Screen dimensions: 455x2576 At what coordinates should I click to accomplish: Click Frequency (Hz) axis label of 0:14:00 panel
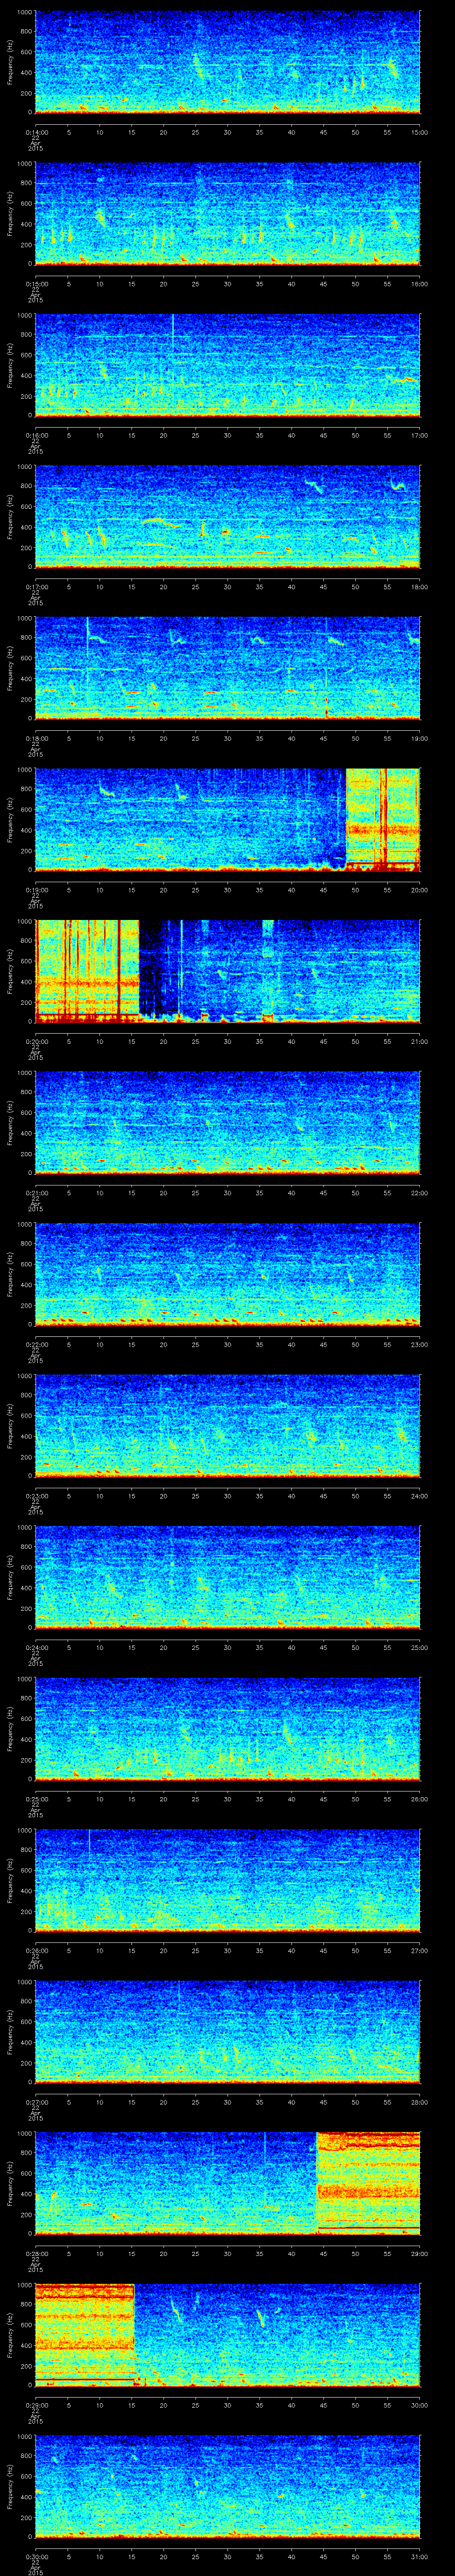(10, 62)
